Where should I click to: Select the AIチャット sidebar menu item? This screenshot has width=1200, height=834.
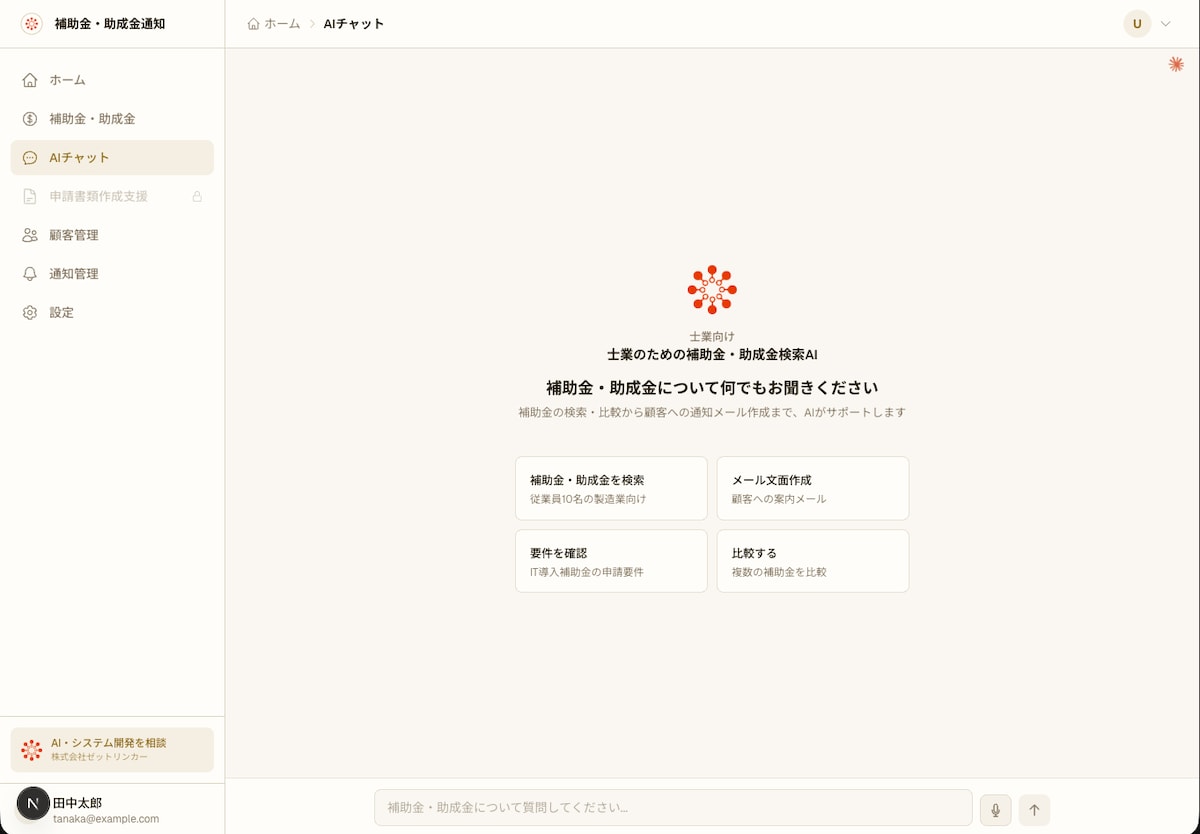(x=112, y=158)
